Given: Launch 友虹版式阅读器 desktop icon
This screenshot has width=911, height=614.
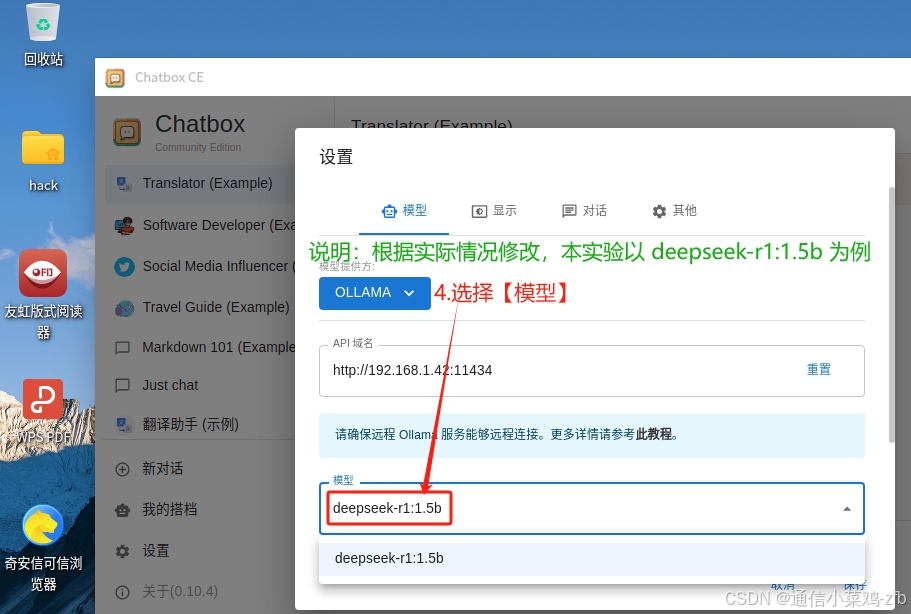Looking at the screenshot, I should (x=43, y=294).
